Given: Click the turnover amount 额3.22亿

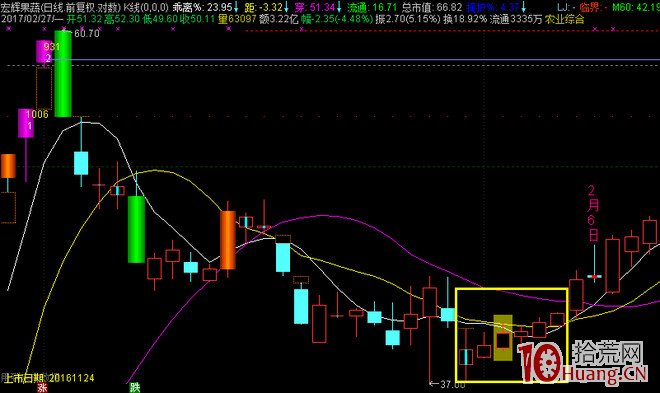Looking at the screenshot, I should pos(278,19).
